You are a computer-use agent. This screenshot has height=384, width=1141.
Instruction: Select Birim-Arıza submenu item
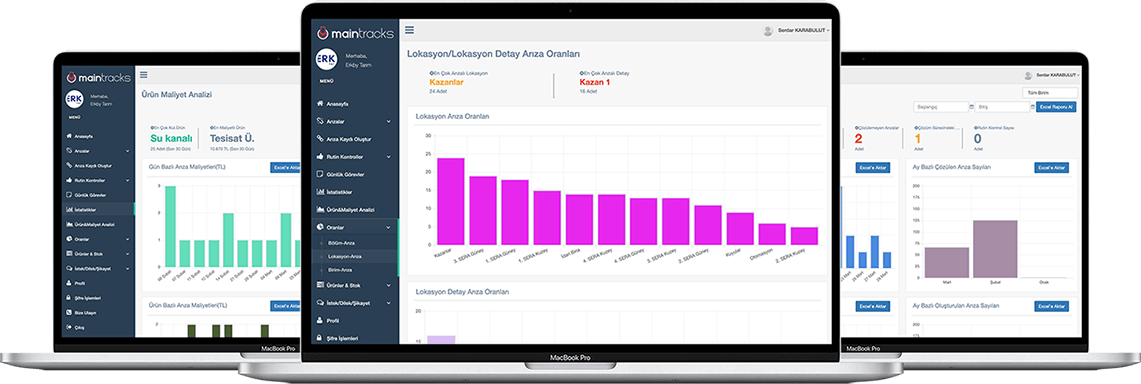pos(340,270)
